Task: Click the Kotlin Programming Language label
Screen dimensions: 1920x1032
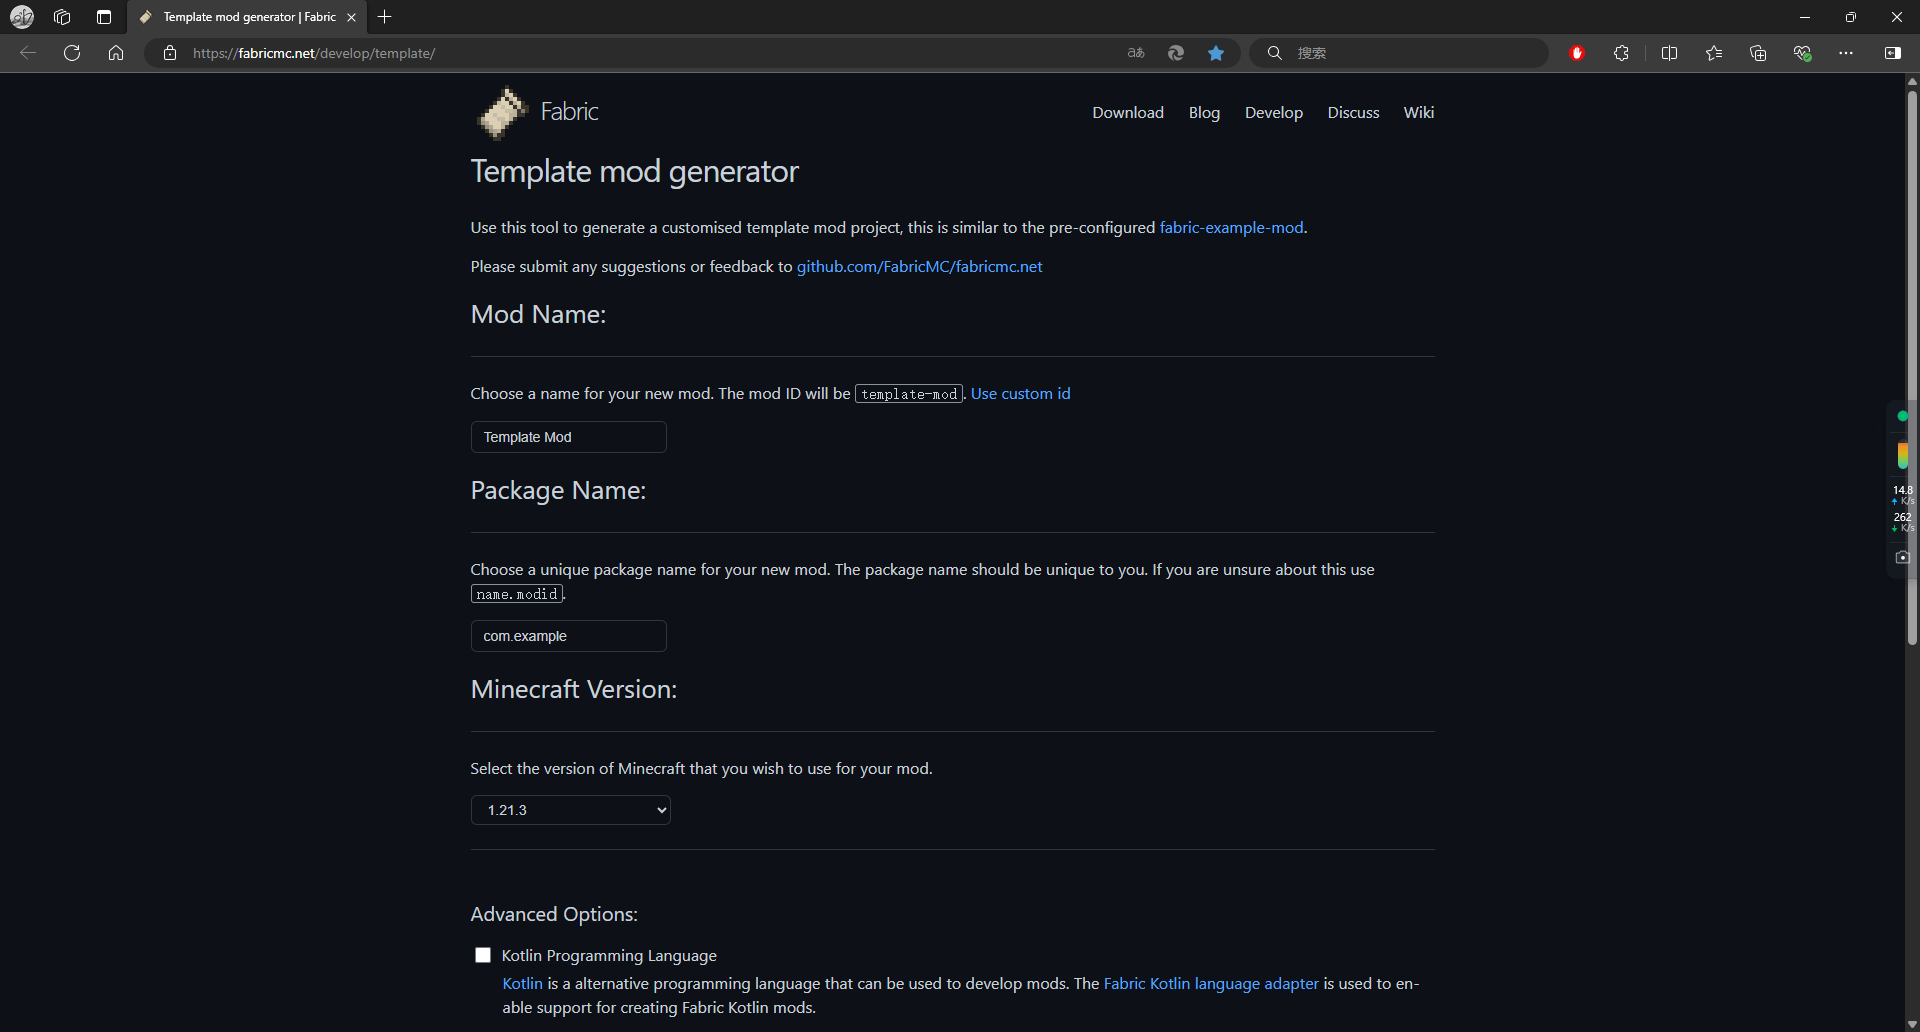Action: 609,956
